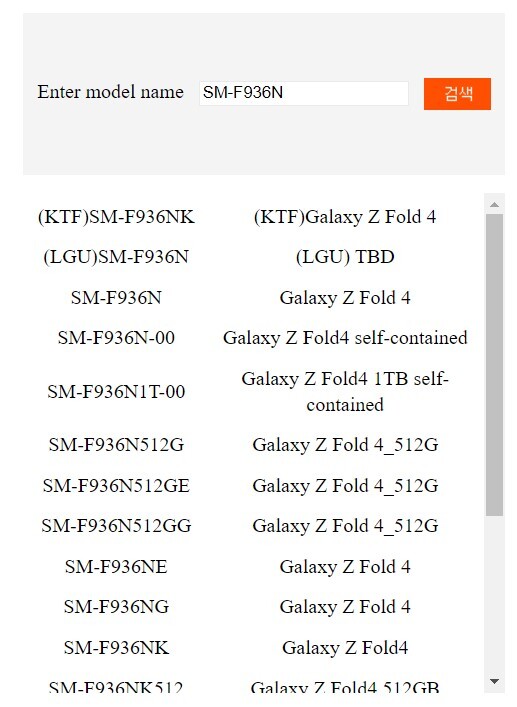Image resolution: width=517 pixels, height=707 pixels.
Task: Click the scrollbar up arrow
Action: point(494,205)
